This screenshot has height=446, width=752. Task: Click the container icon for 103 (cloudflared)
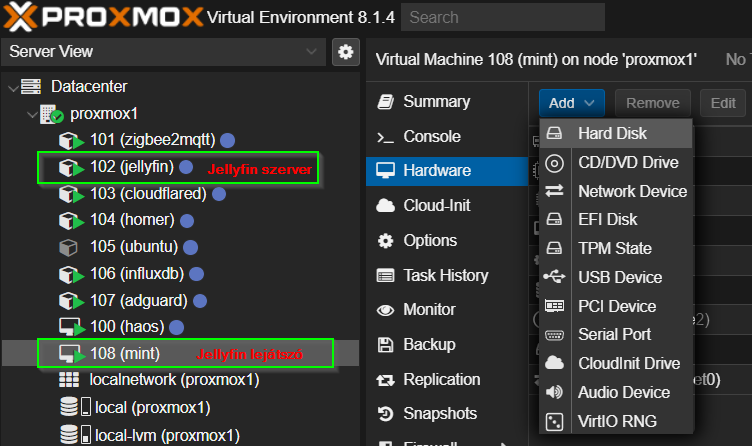[x=71, y=194]
